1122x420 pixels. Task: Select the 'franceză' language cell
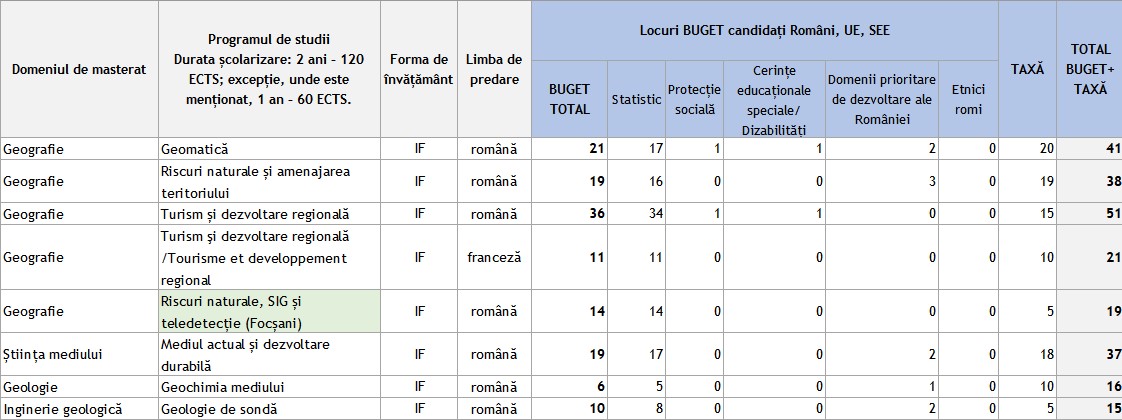pyautogui.click(x=494, y=258)
